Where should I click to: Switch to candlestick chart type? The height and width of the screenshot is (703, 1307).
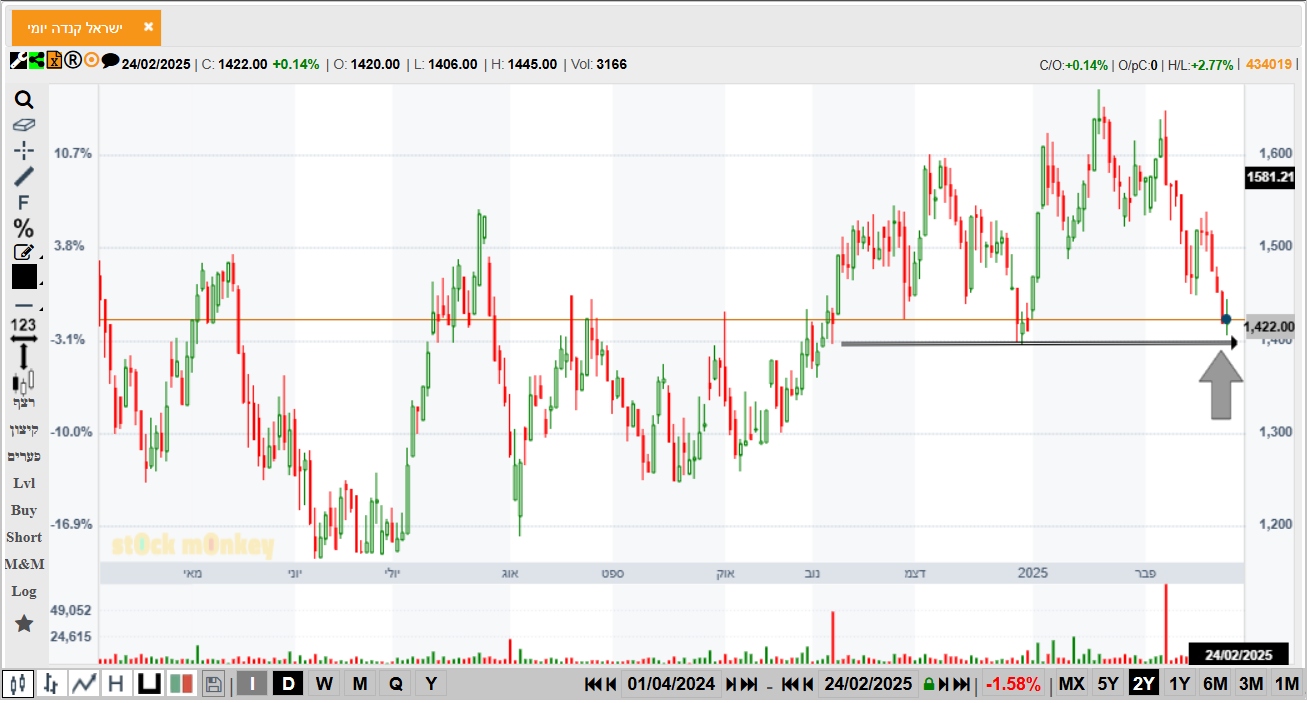coord(17,684)
